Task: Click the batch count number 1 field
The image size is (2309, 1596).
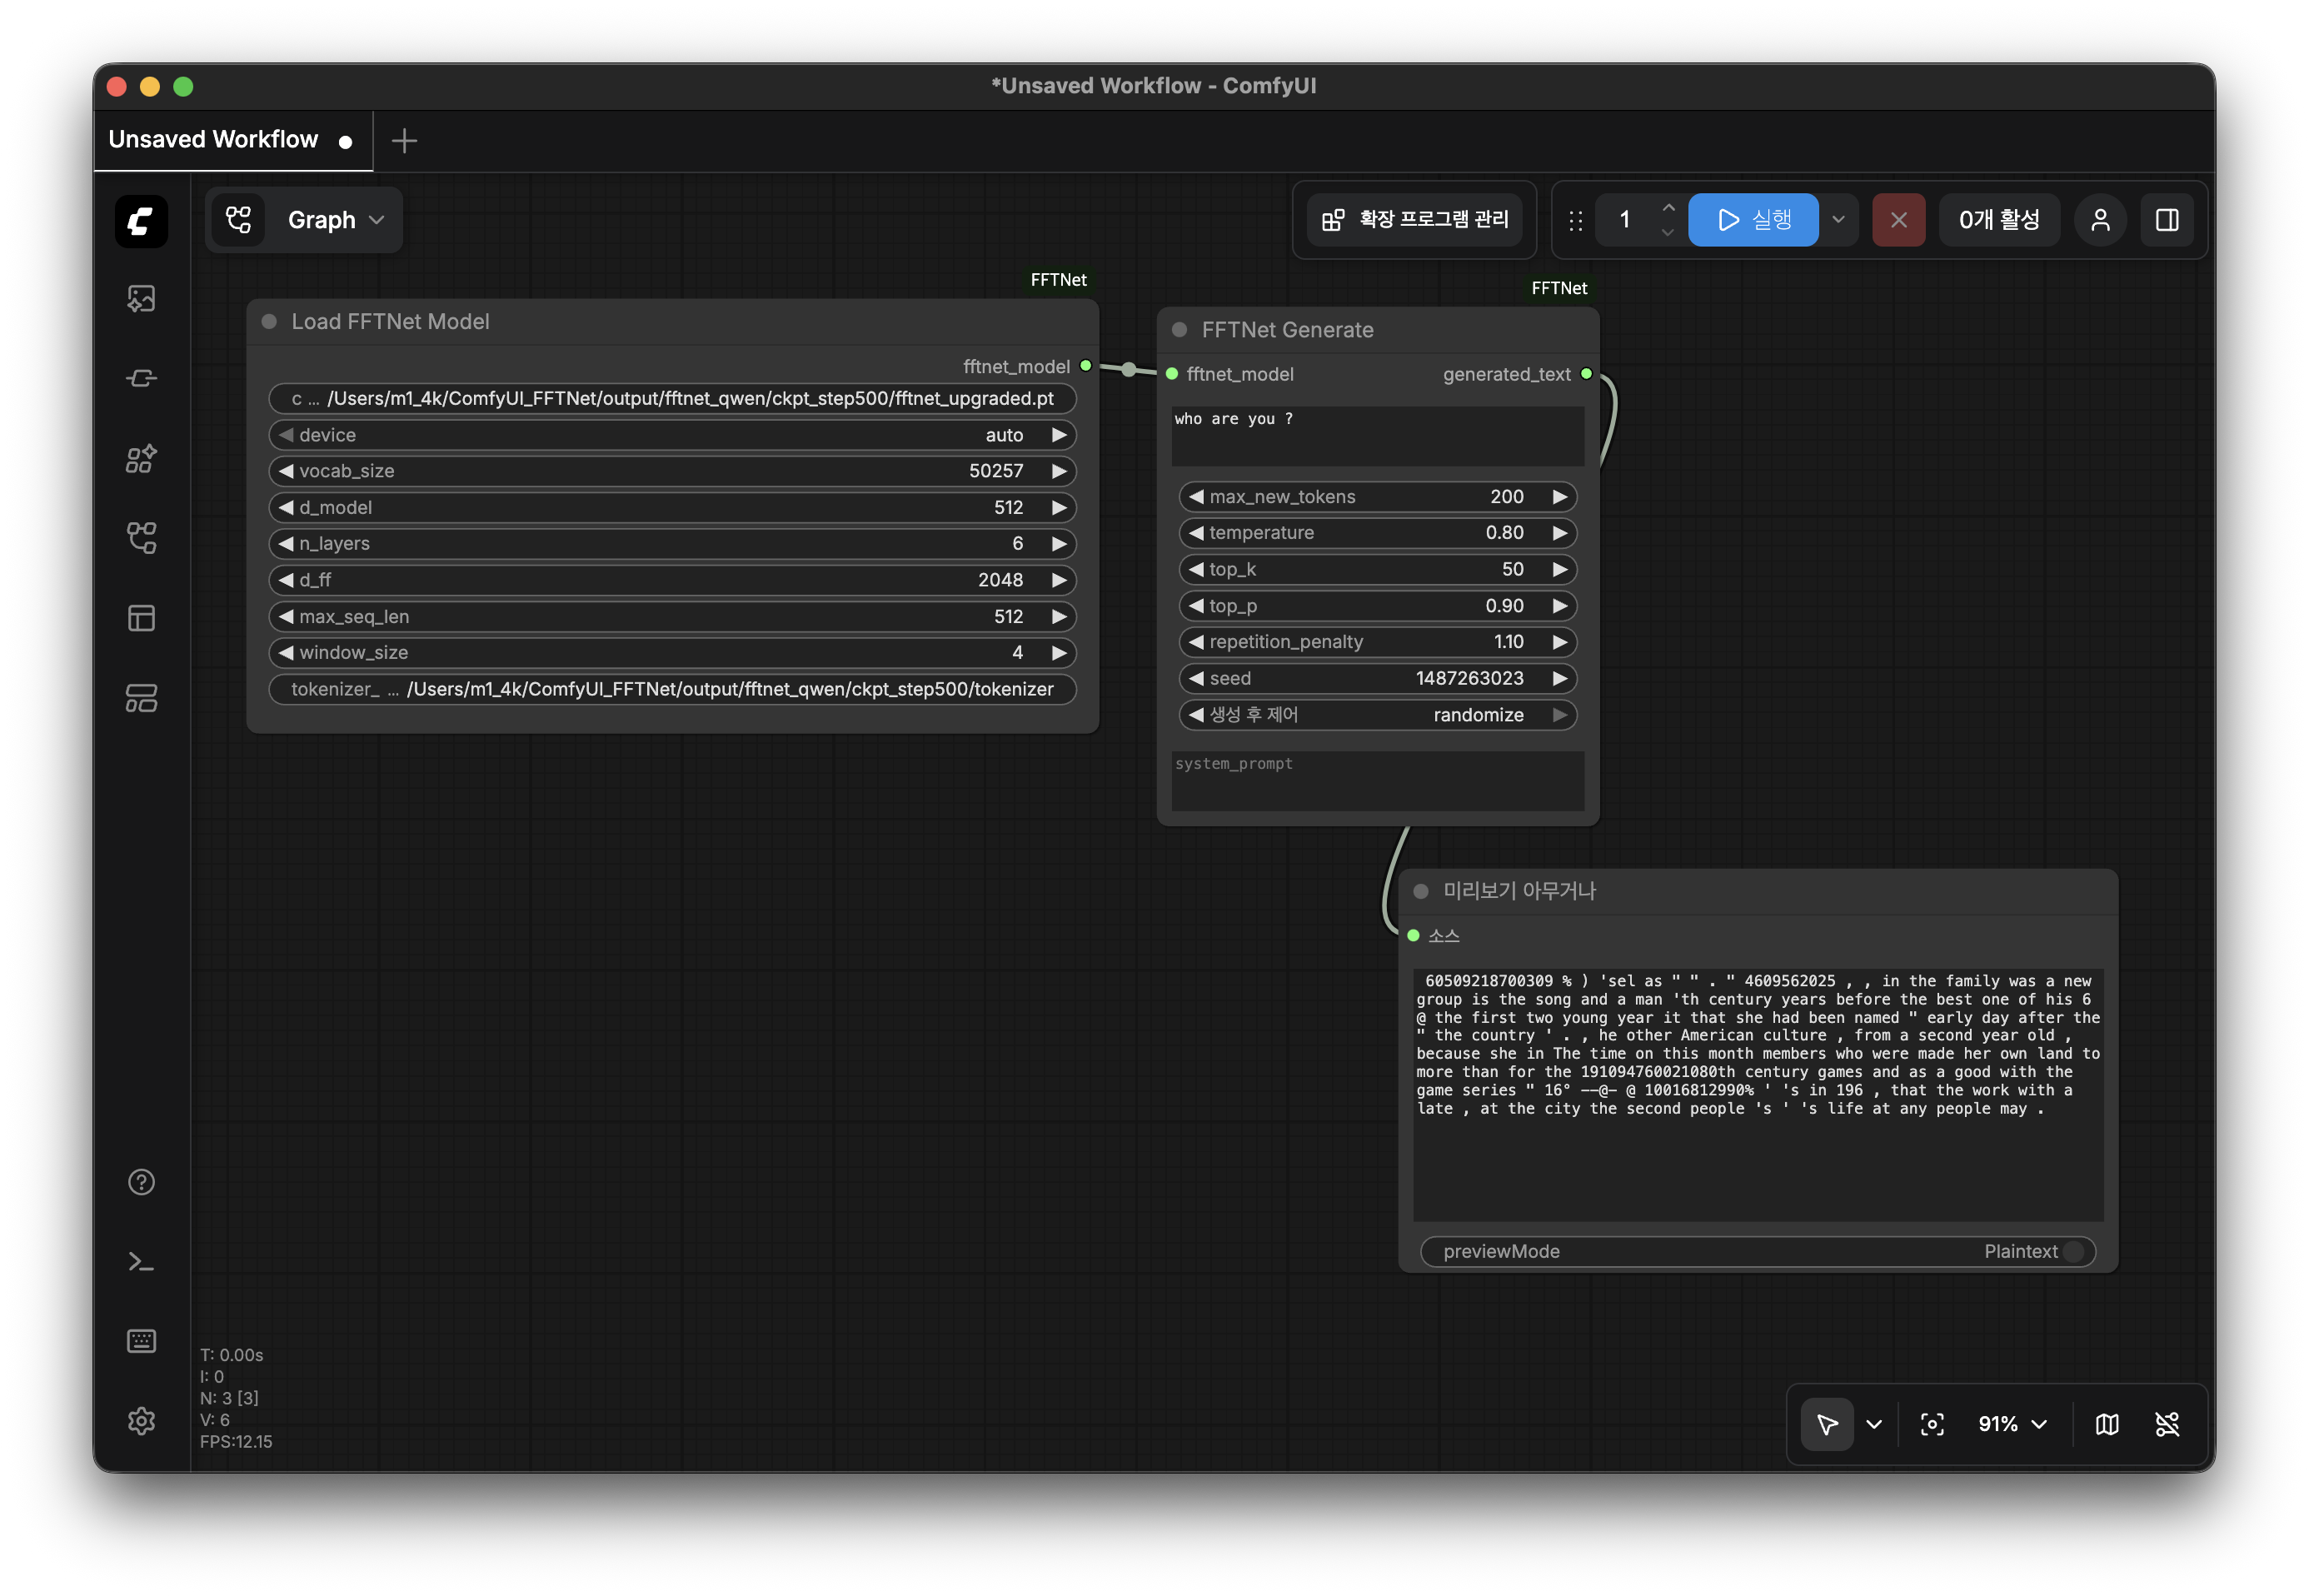Action: [x=1625, y=220]
